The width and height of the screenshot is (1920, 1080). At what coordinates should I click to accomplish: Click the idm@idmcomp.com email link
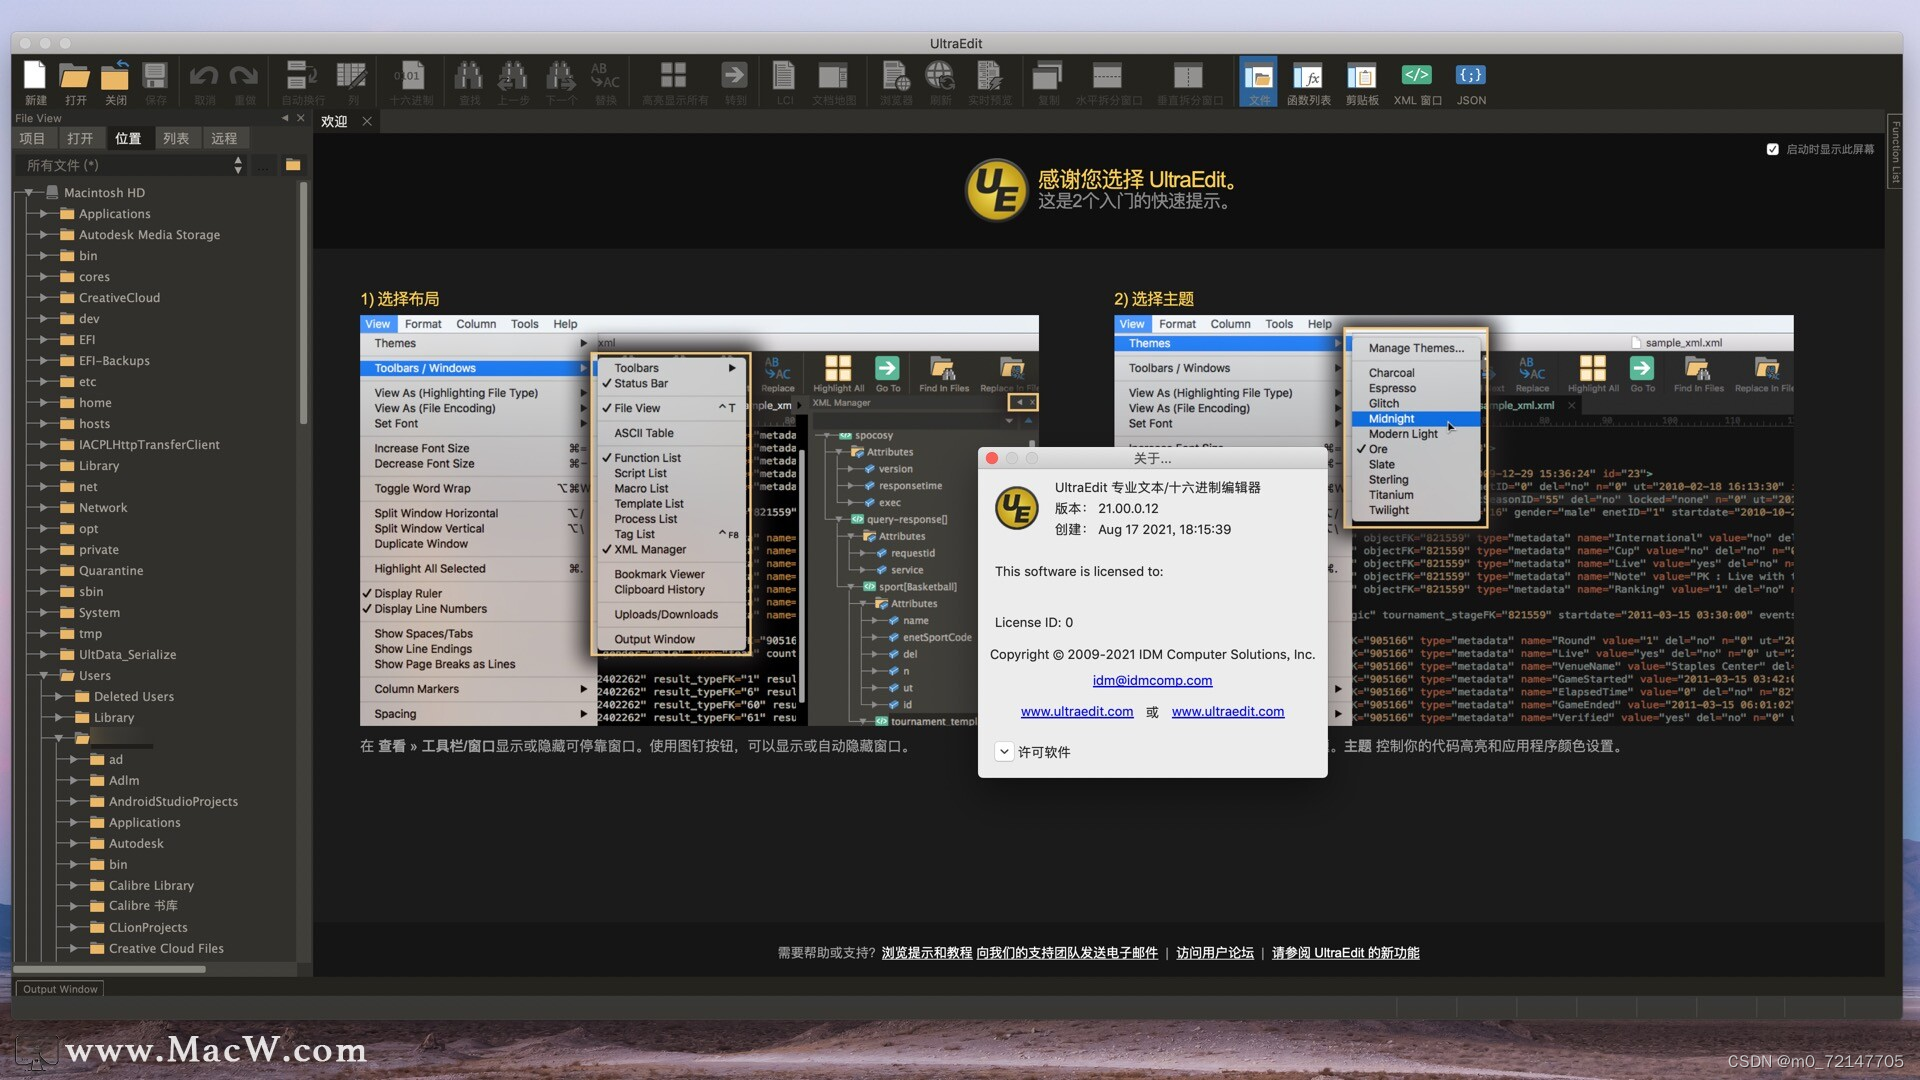[x=1152, y=681]
